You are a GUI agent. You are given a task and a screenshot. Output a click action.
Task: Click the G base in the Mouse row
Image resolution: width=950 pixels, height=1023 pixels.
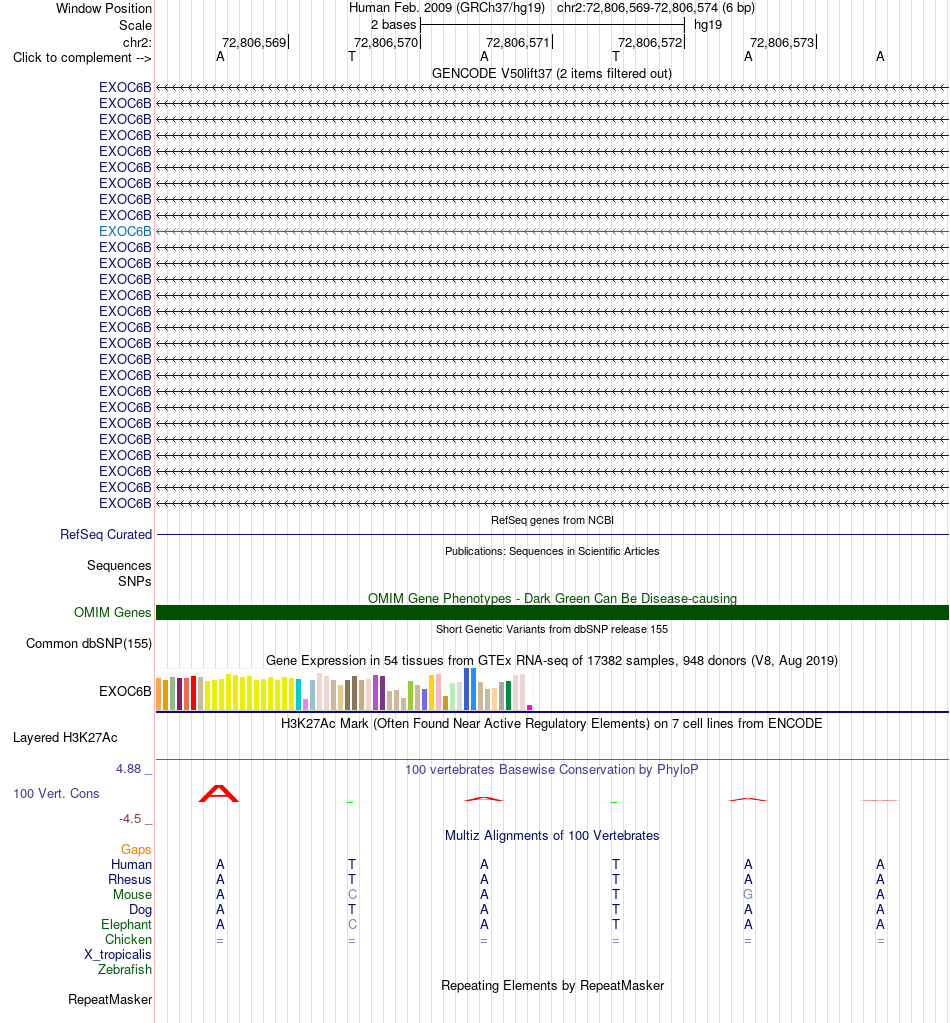point(748,894)
